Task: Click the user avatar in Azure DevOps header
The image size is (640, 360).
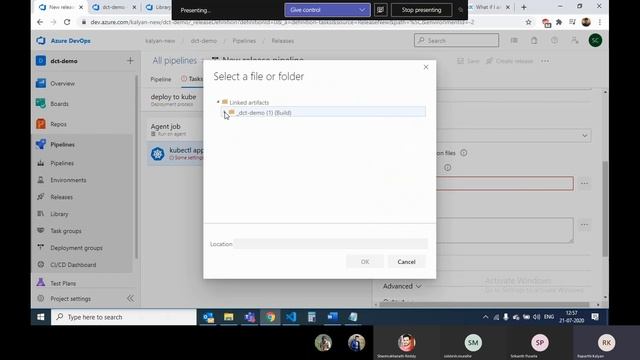Action: pos(596,40)
